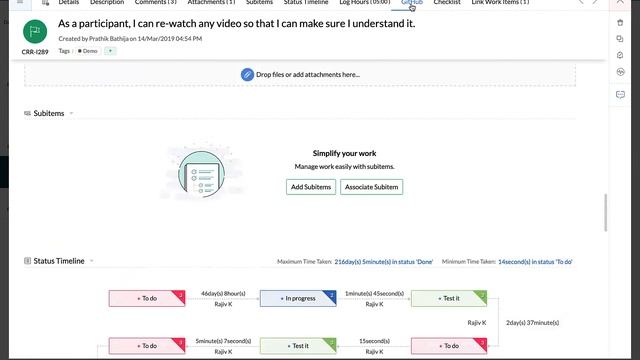Click the 2day(s) 37minute(s) duration label

533,322
